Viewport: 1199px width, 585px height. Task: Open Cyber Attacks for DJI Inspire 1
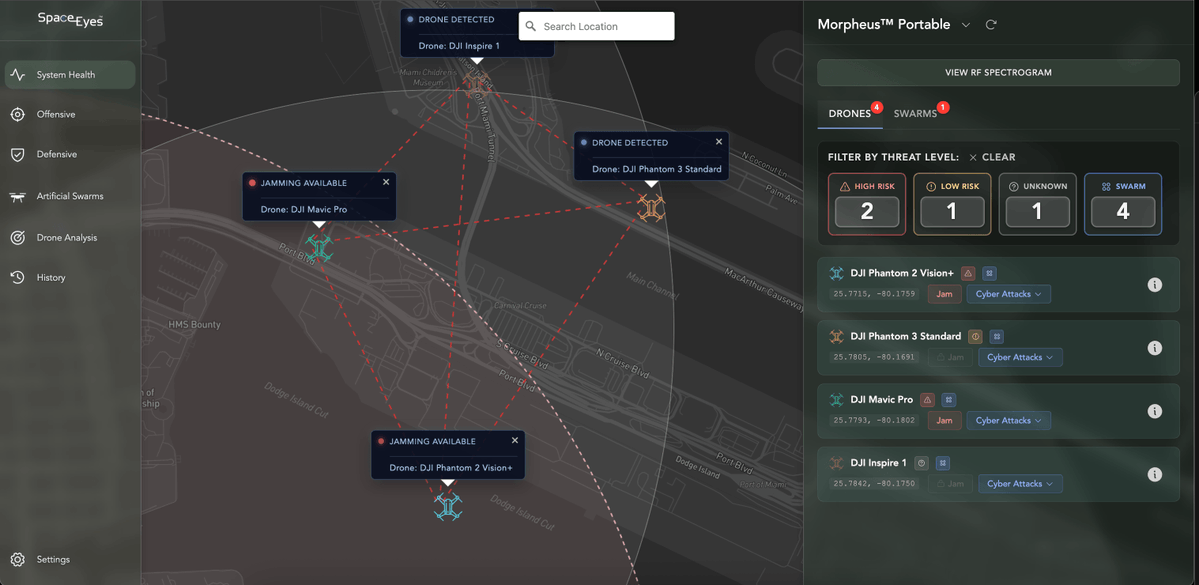(x=1020, y=484)
